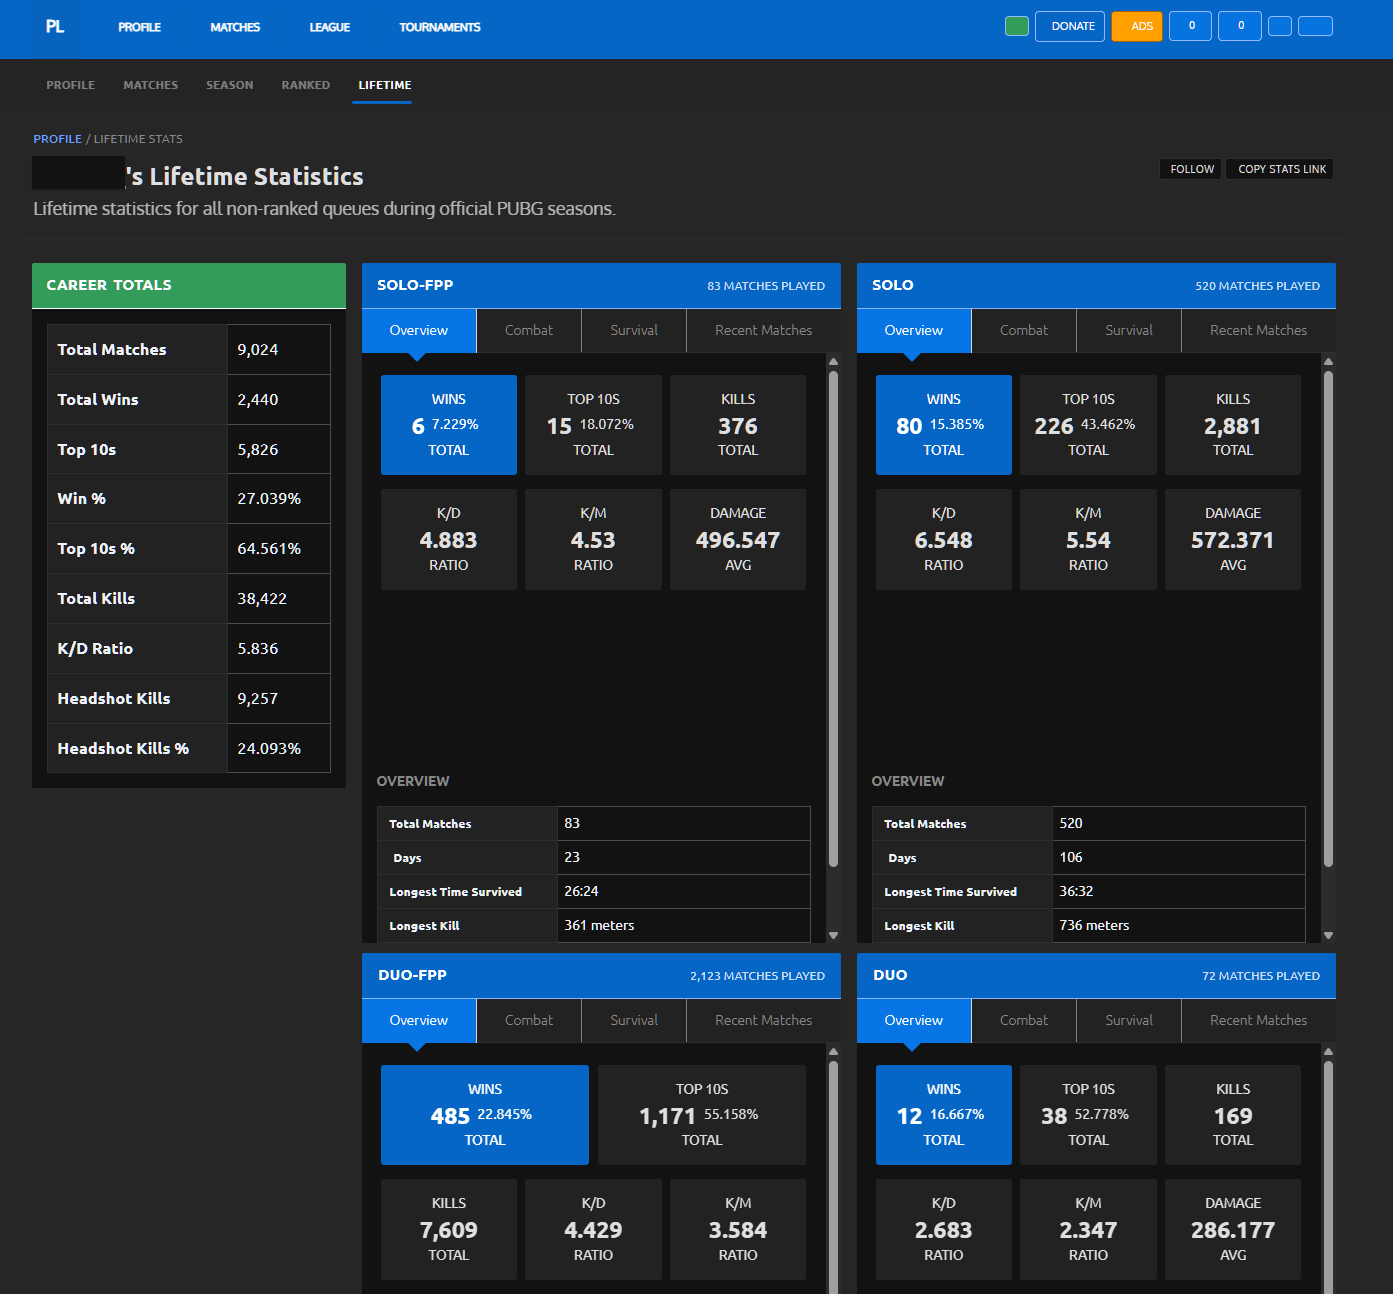The width and height of the screenshot is (1393, 1294).
Task: Click scroll-down arrow in the 520-match SOLO panel
Action: pos(1328,935)
